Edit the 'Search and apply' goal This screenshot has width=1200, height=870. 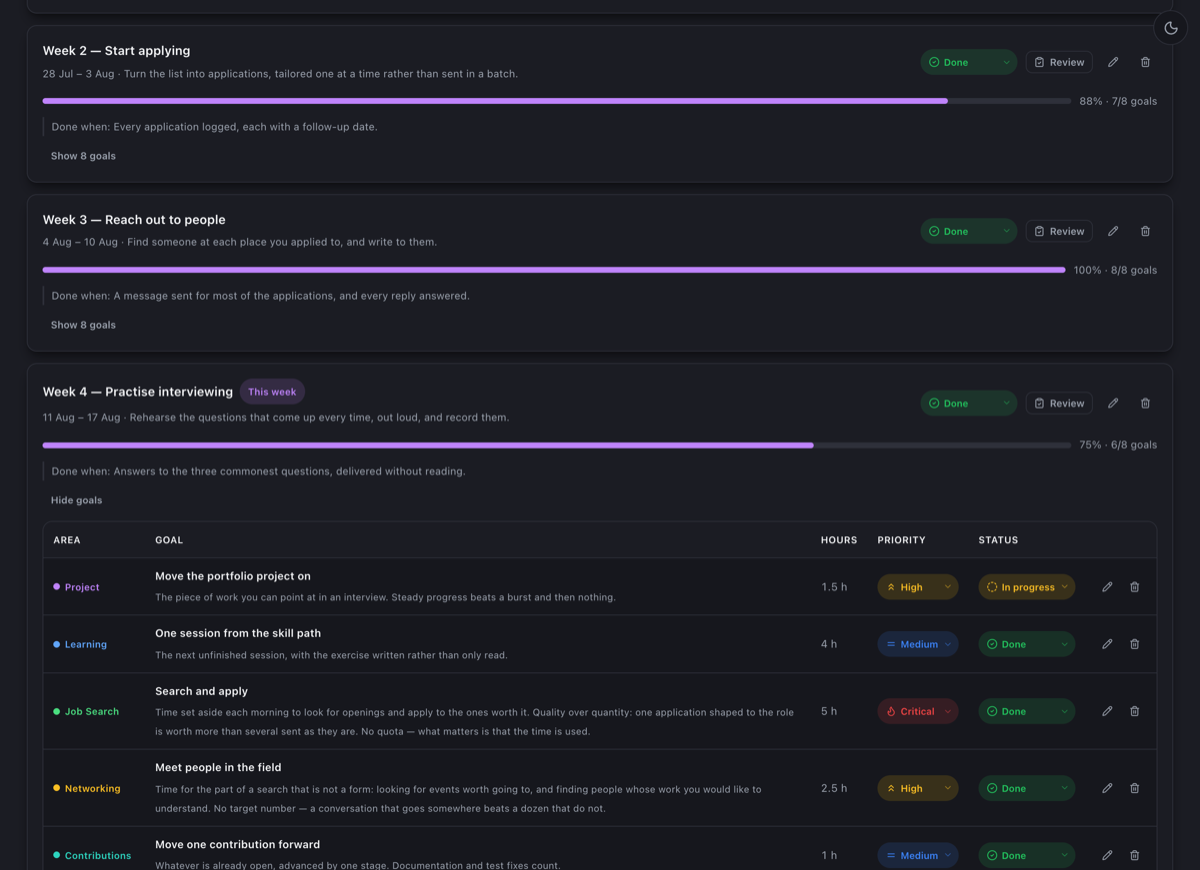pyautogui.click(x=1107, y=711)
